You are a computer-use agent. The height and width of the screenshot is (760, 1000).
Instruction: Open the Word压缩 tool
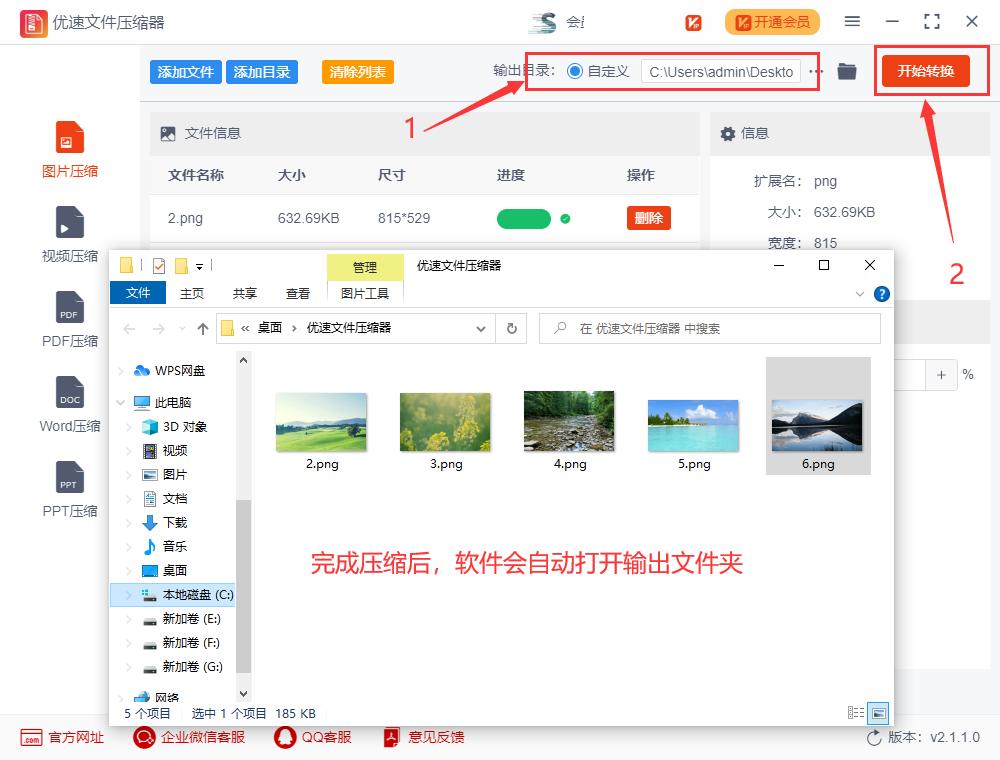tap(68, 402)
